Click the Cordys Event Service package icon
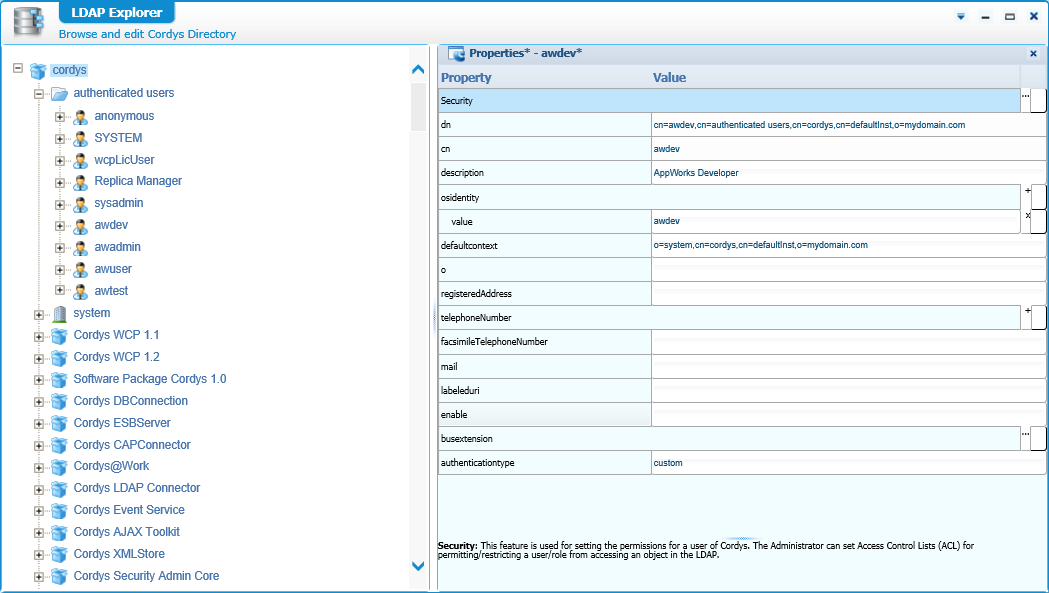The height and width of the screenshot is (593, 1049). click(60, 511)
